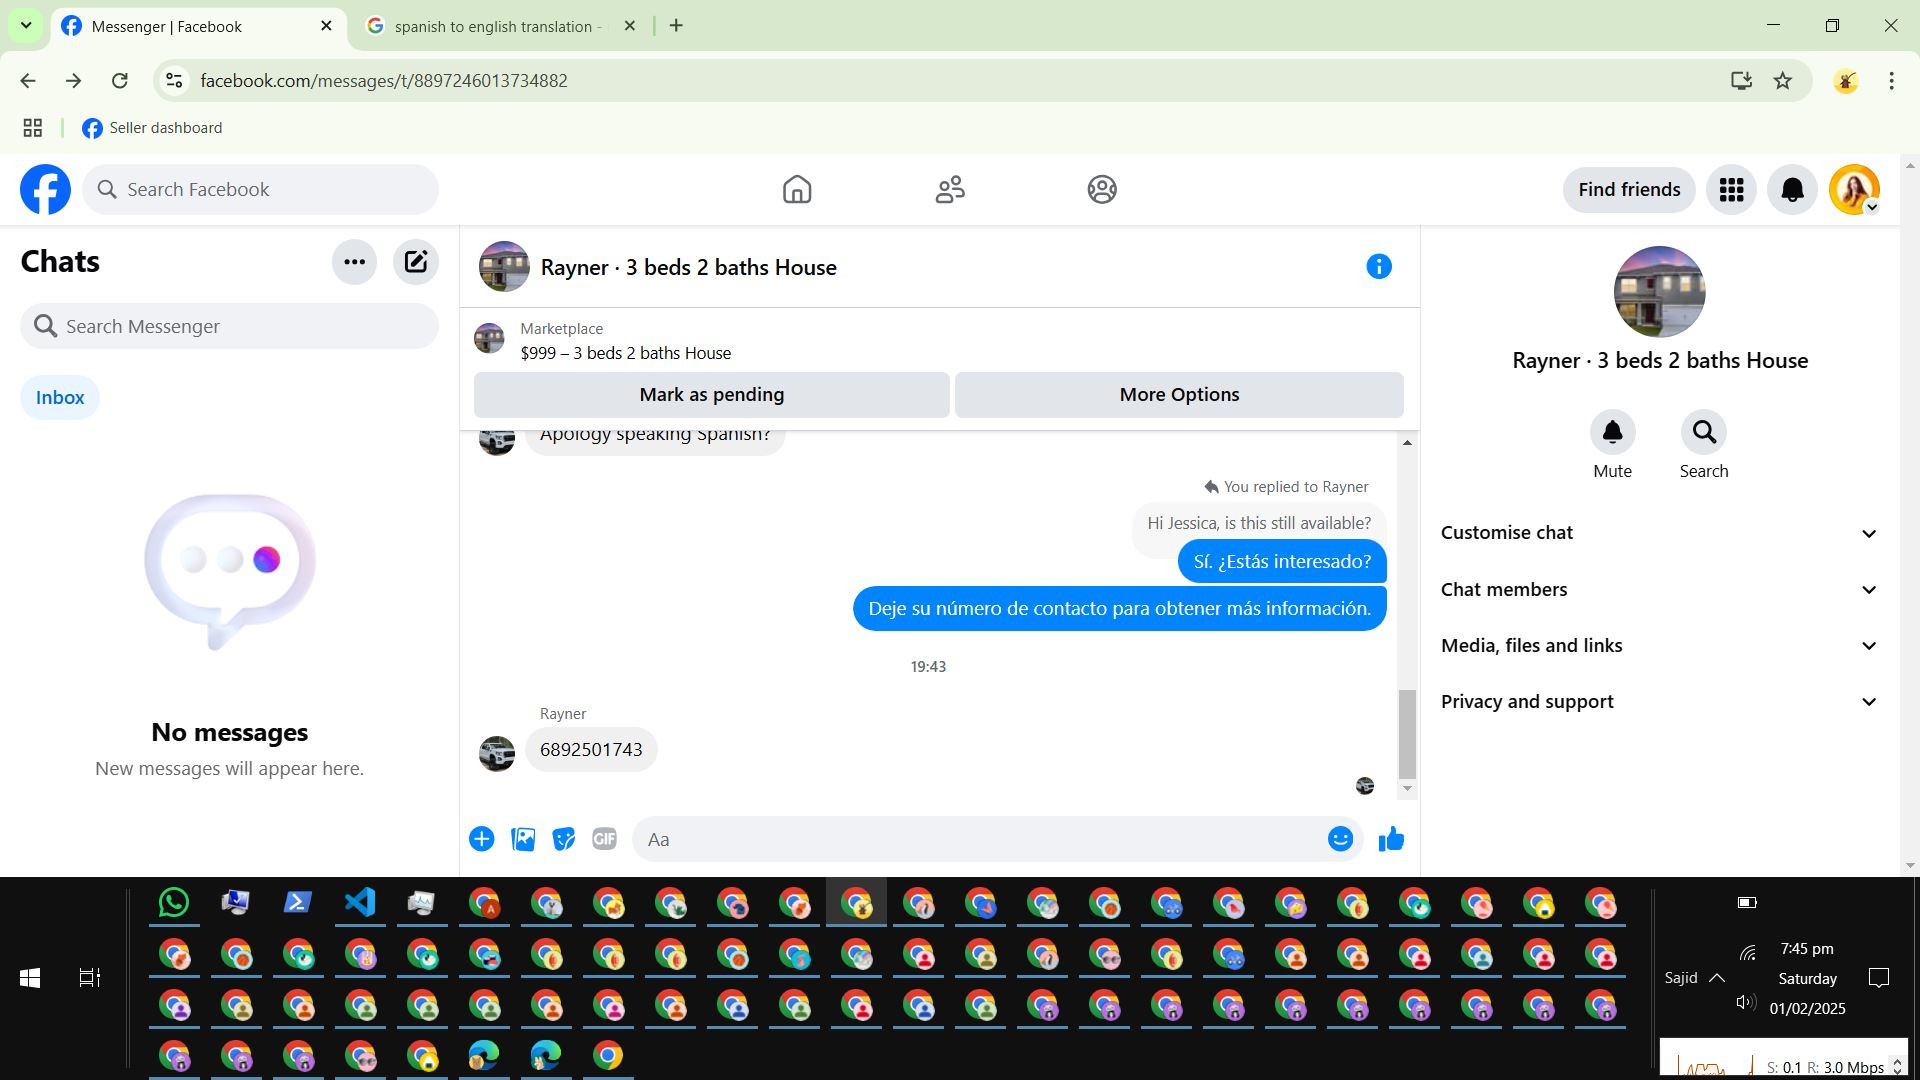Viewport: 1920px width, 1080px height.
Task: Open more actions plus icon
Action: point(481,839)
